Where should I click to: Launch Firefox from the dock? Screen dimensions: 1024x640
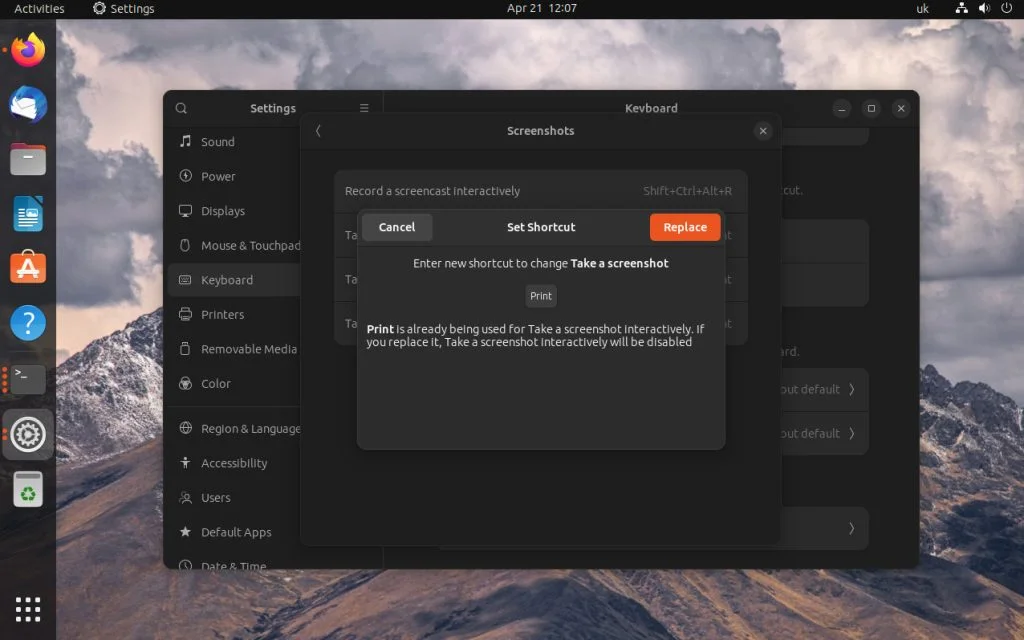click(x=27, y=50)
